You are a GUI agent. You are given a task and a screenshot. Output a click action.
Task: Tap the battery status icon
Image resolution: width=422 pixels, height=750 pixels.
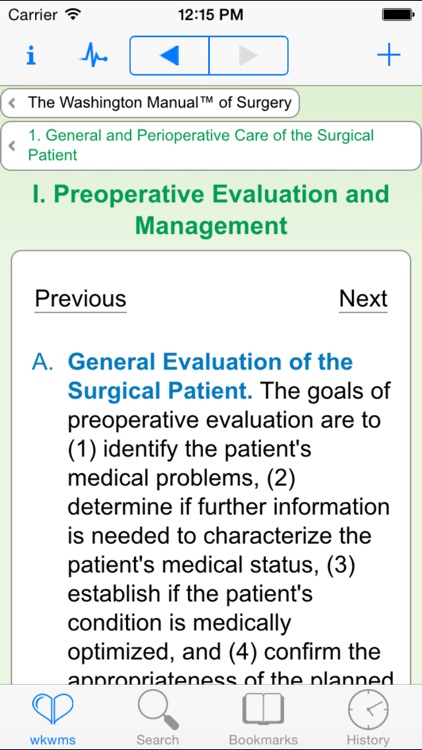pos(398,15)
